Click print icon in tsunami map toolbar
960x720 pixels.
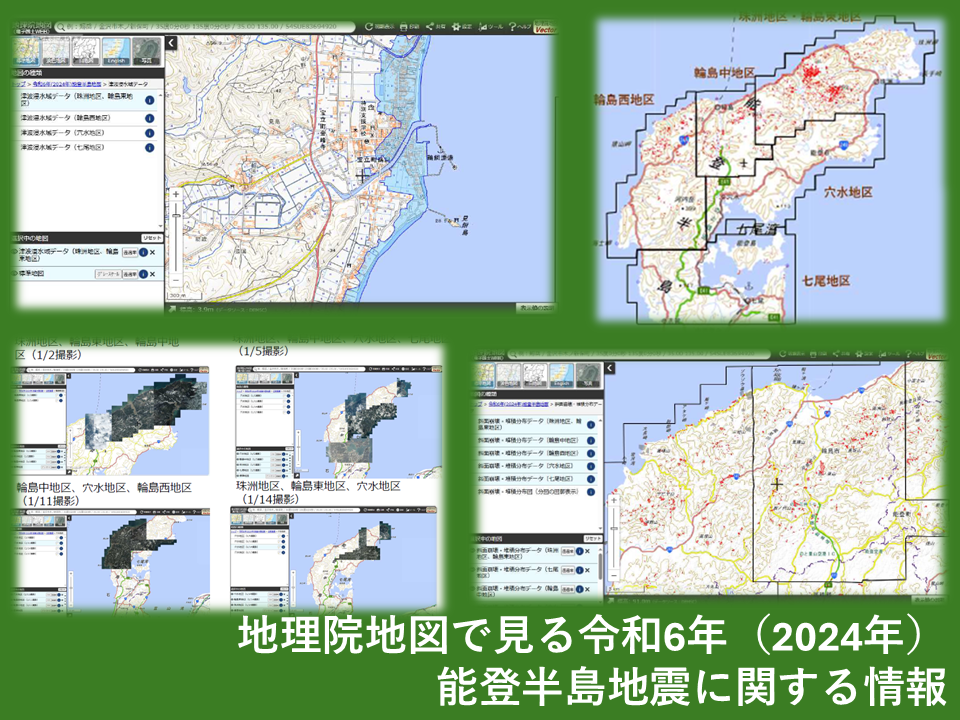pos(404,27)
